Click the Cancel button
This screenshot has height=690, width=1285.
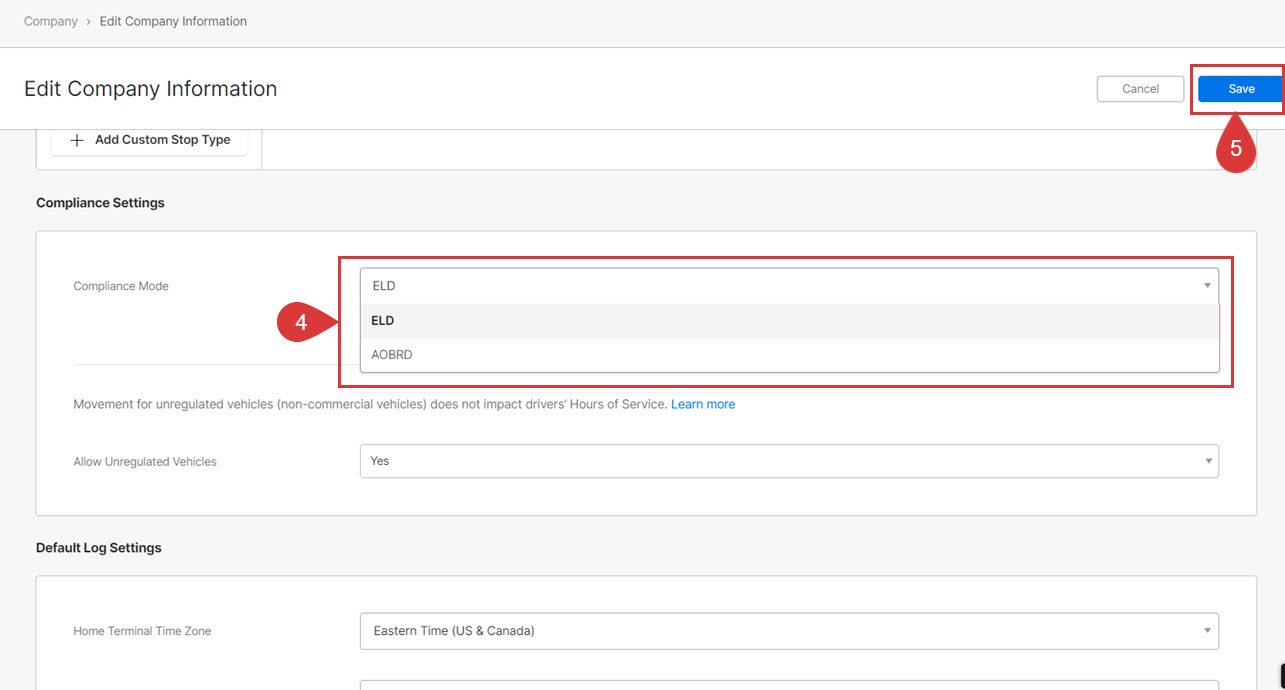pos(1140,89)
